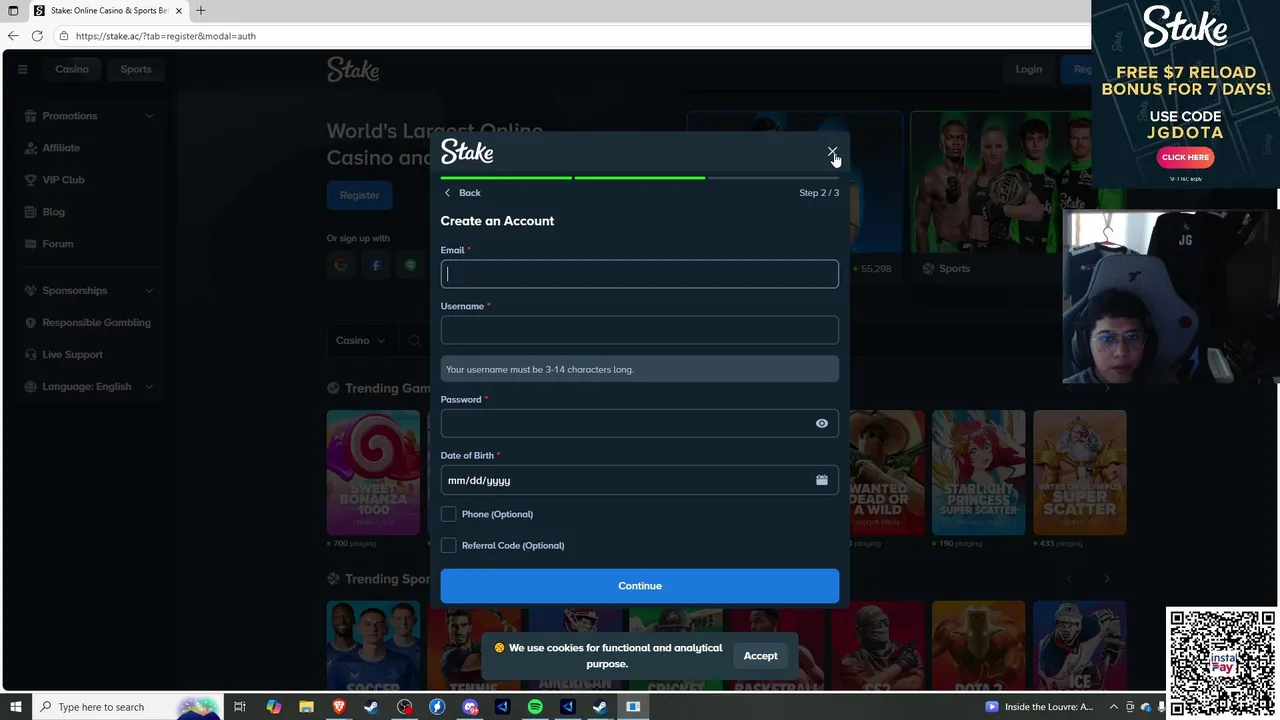The width and height of the screenshot is (1280, 720).
Task: Sign up with the Facebook icon
Action: click(x=376, y=265)
